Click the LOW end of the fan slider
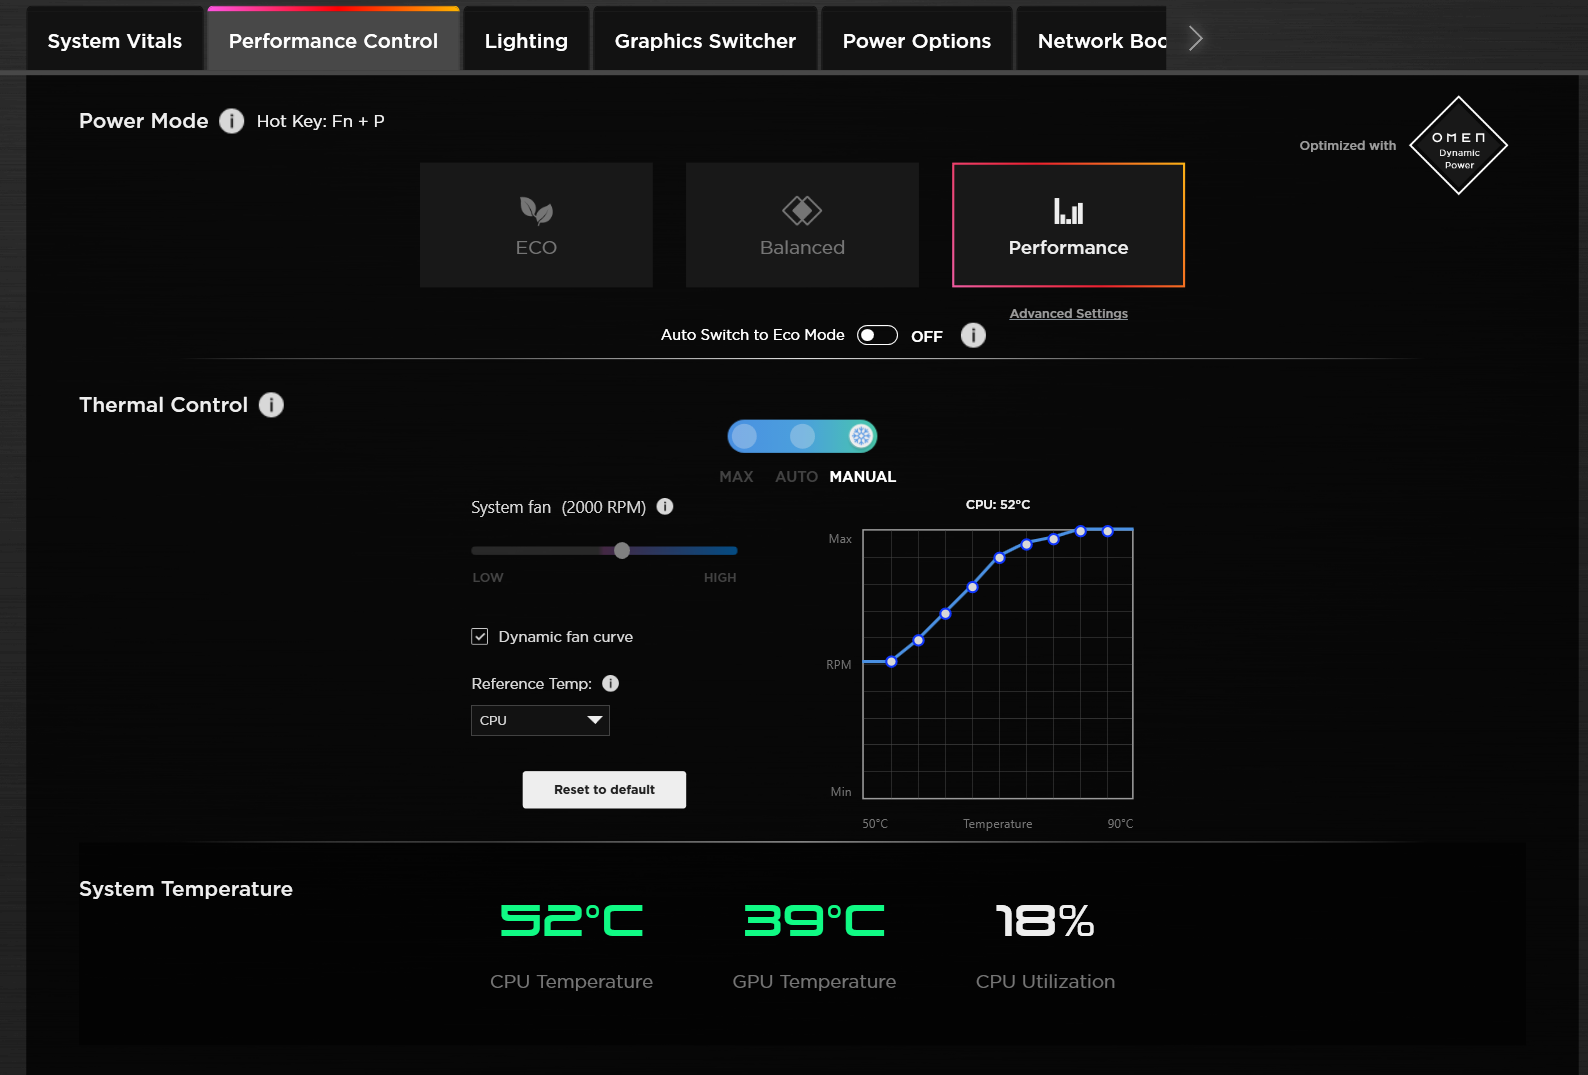The height and width of the screenshot is (1075, 1588). click(488, 577)
